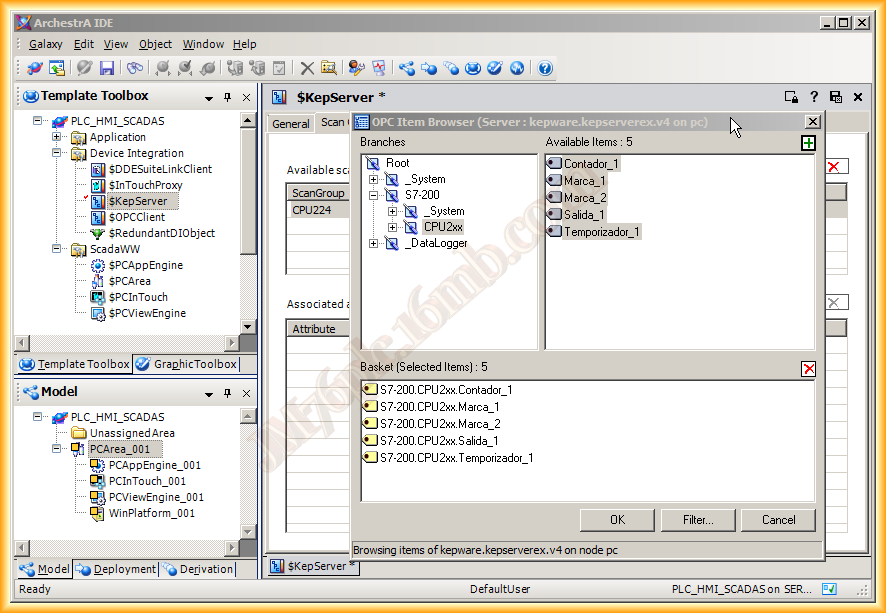This screenshot has width=886, height=613.
Task: Click the Delete (X) toolbar icon
Action: [307, 68]
